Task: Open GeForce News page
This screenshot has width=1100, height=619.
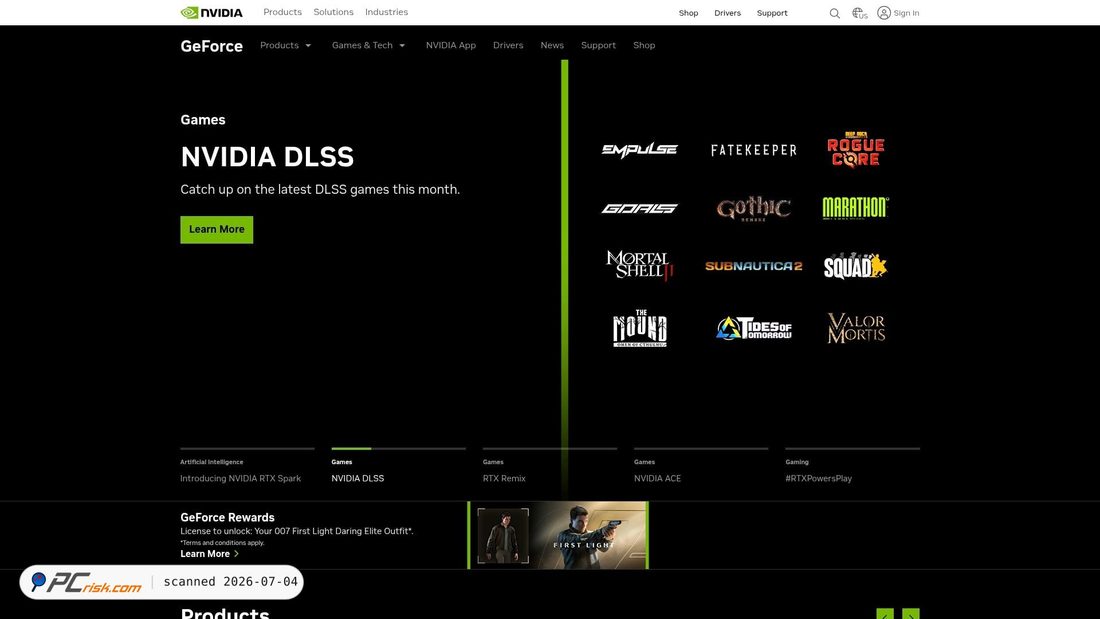Action: pyautogui.click(x=551, y=45)
